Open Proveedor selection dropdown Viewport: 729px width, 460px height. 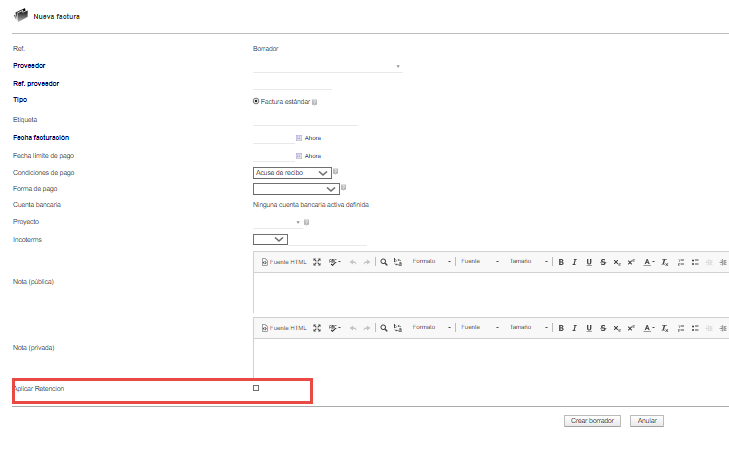(x=327, y=66)
